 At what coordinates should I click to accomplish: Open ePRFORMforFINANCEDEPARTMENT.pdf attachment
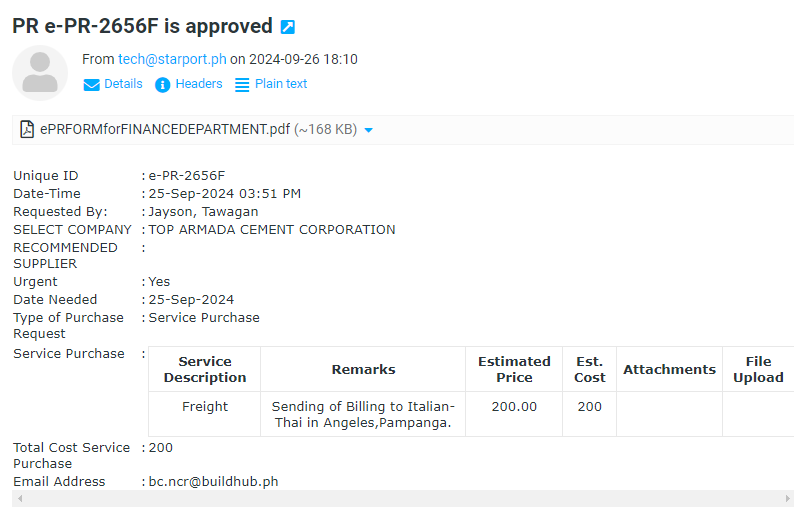(x=165, y=129)
